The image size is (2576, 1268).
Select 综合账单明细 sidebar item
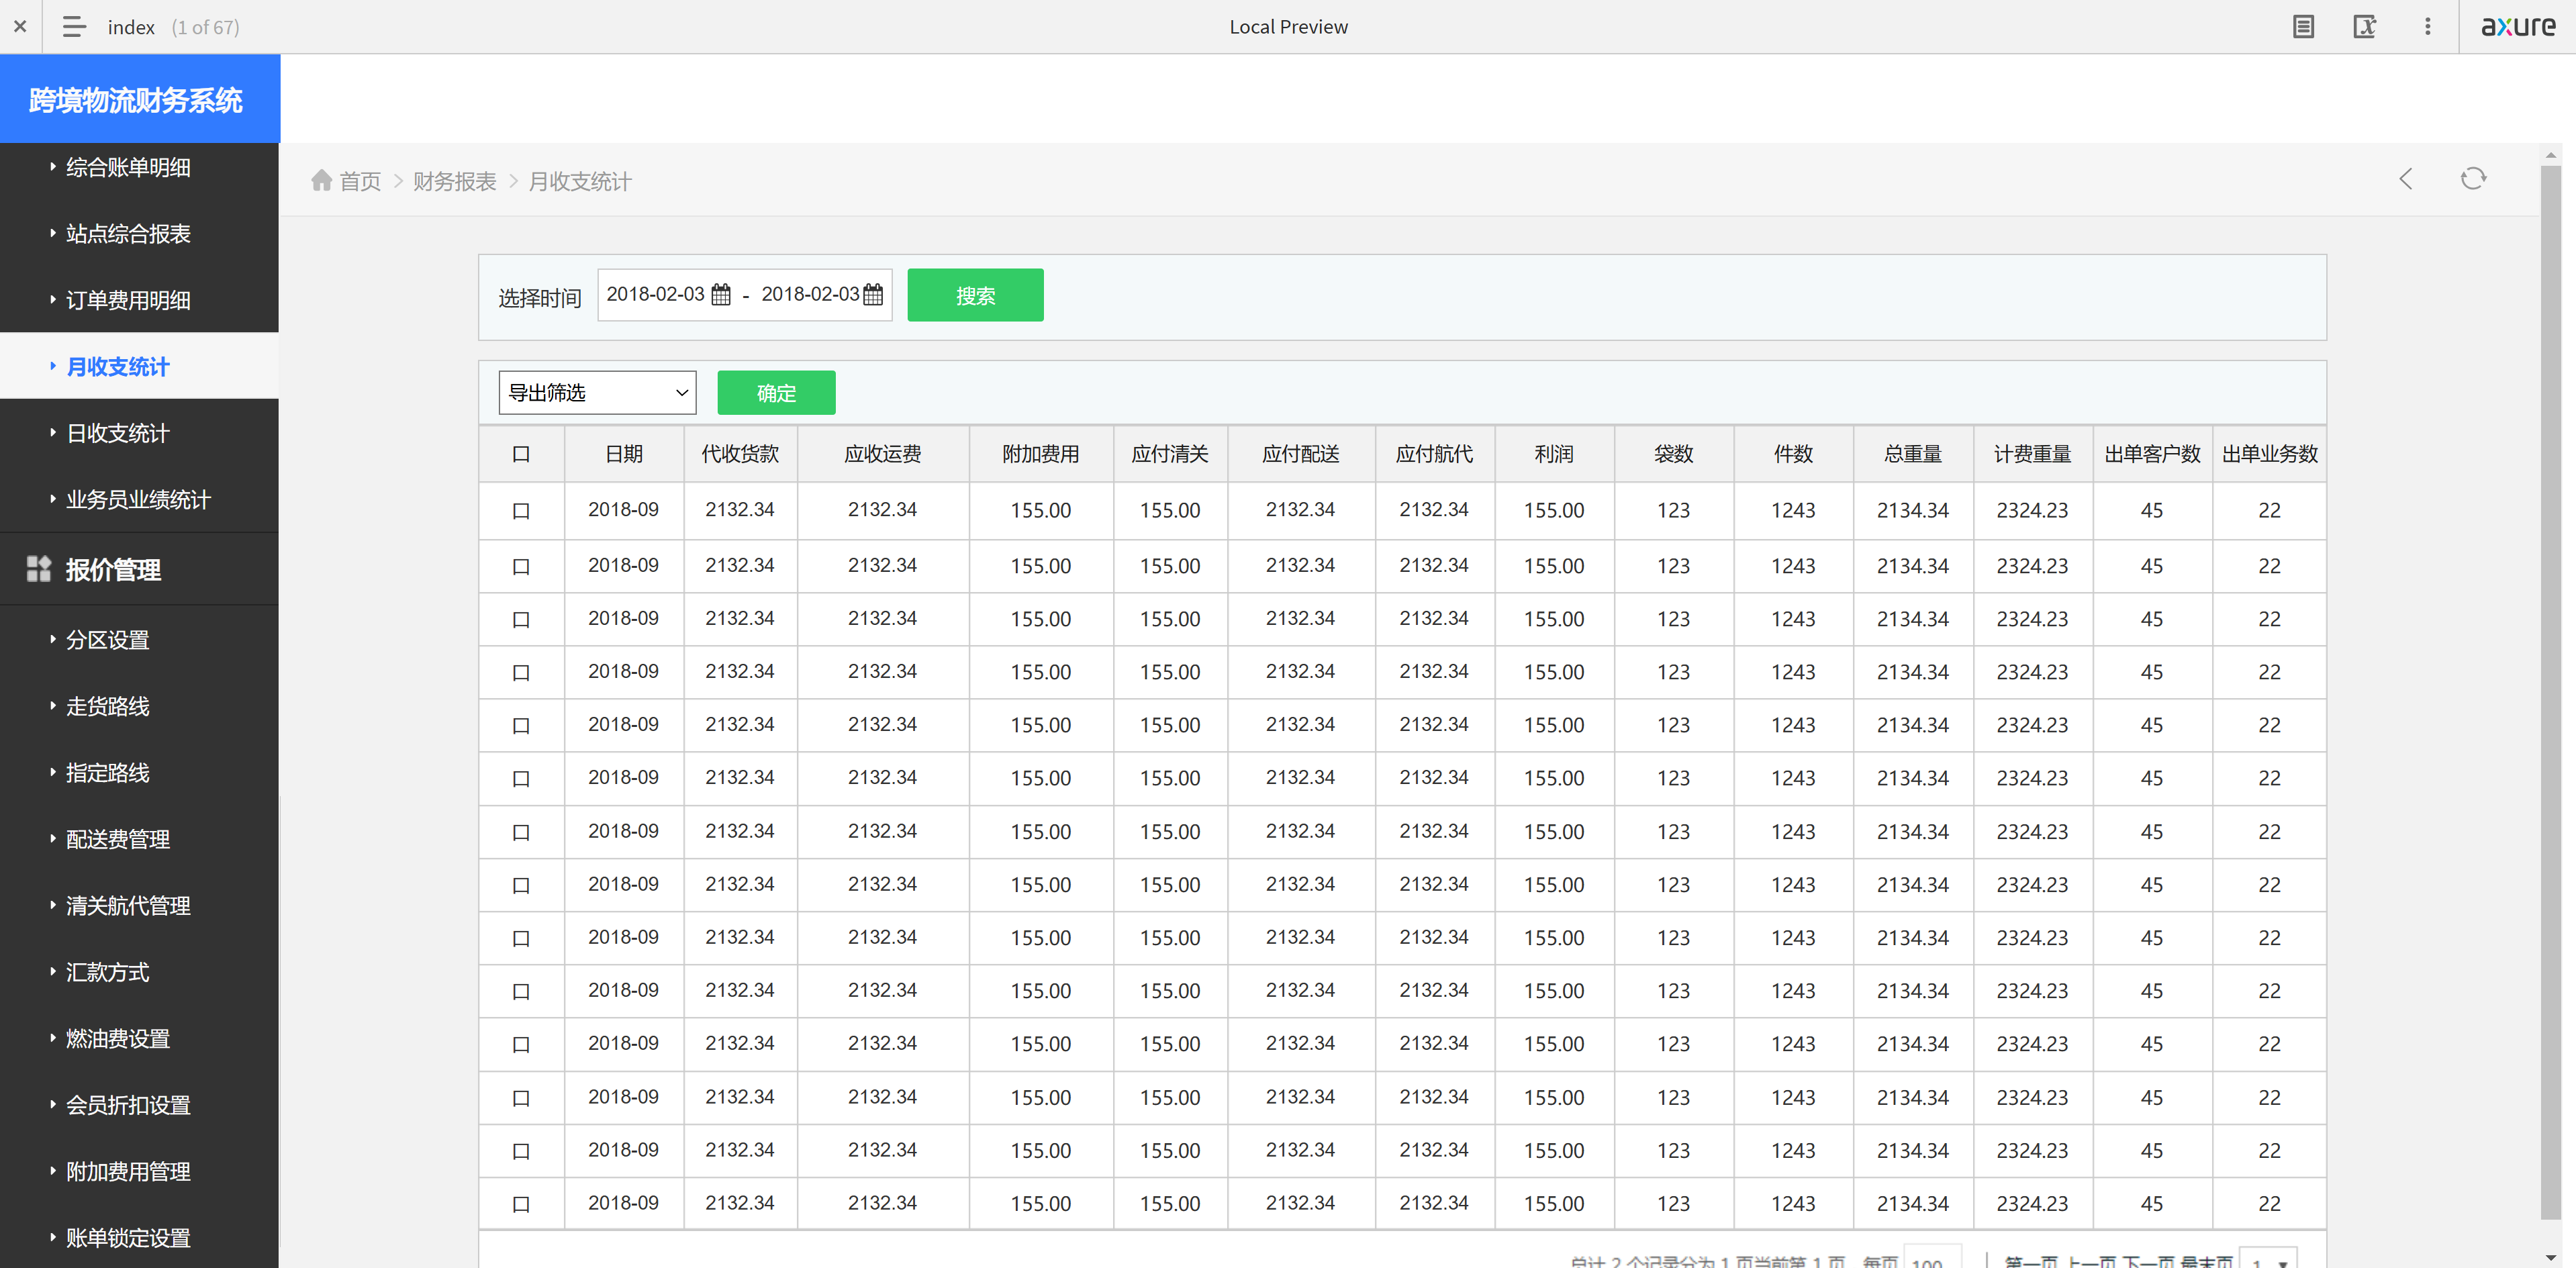127,167
